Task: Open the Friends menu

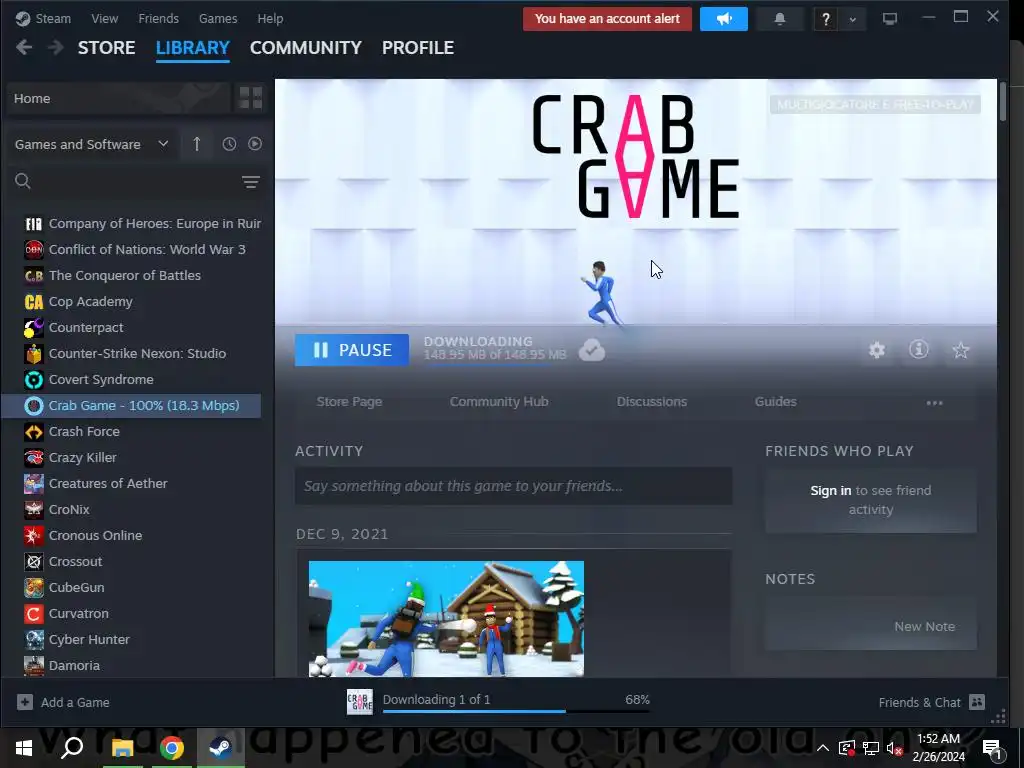Action: (159, 18)
